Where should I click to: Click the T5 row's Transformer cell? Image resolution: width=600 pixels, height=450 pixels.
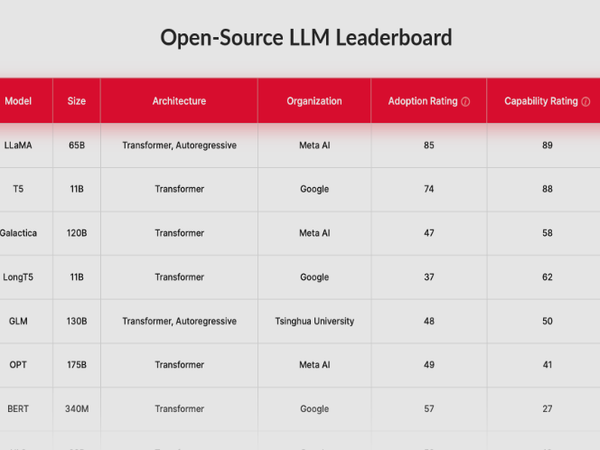(x=179, y=189)
